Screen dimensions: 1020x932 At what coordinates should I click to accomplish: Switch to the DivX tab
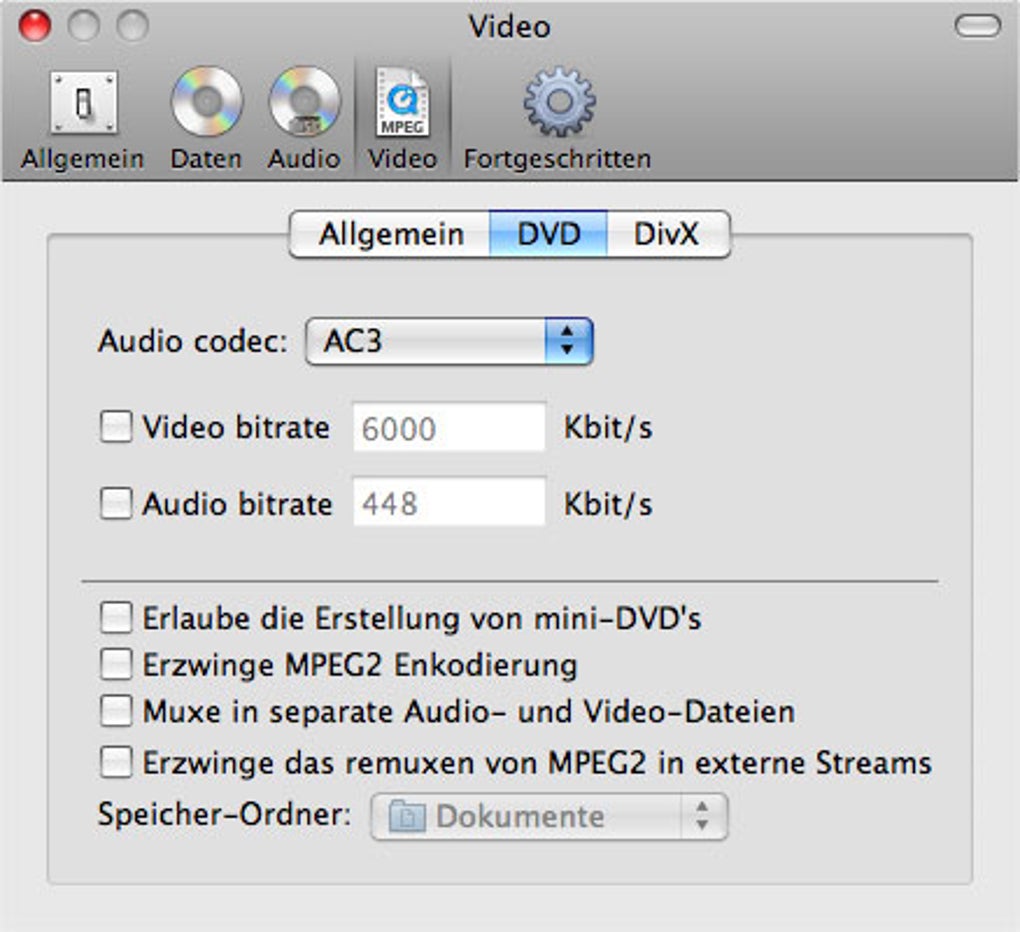point(667,234)
